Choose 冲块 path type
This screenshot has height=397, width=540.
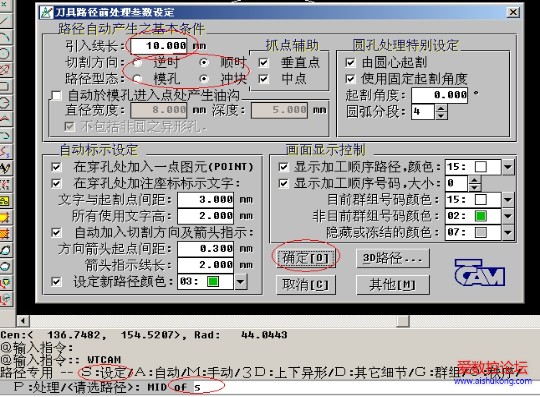point(204,79)
